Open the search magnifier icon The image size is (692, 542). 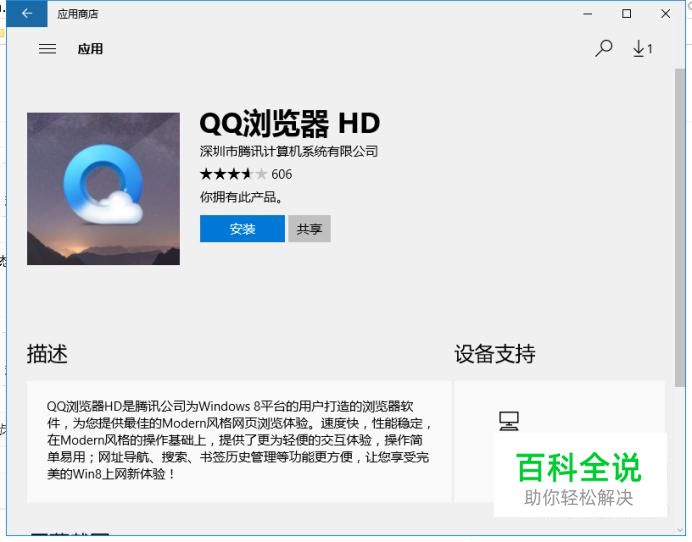click(x=603, y=49)
